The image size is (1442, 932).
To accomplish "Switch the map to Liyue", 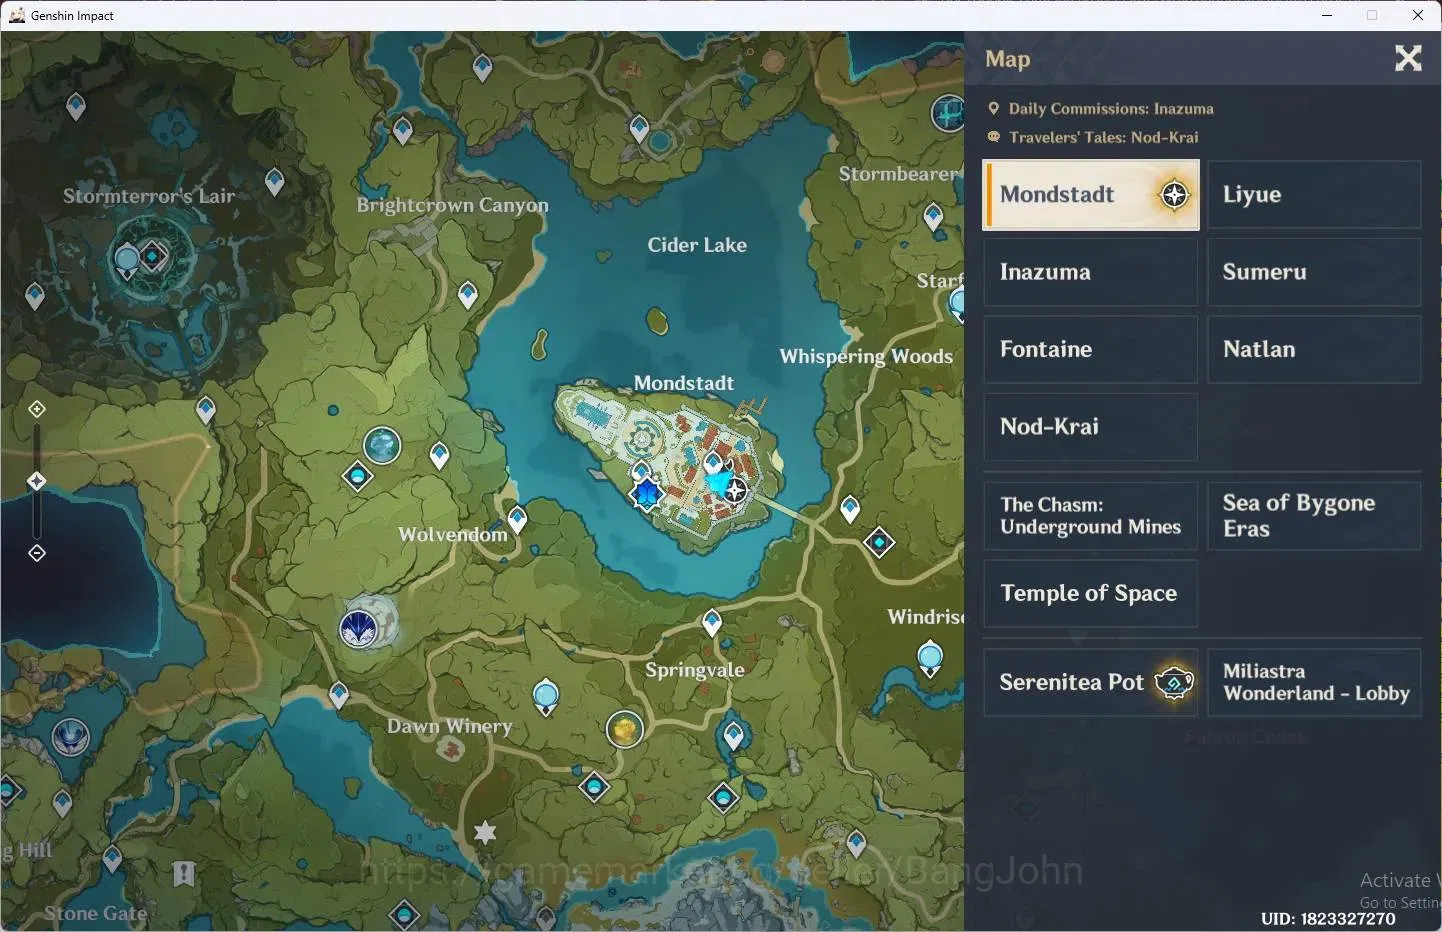I will point(1314,195).
